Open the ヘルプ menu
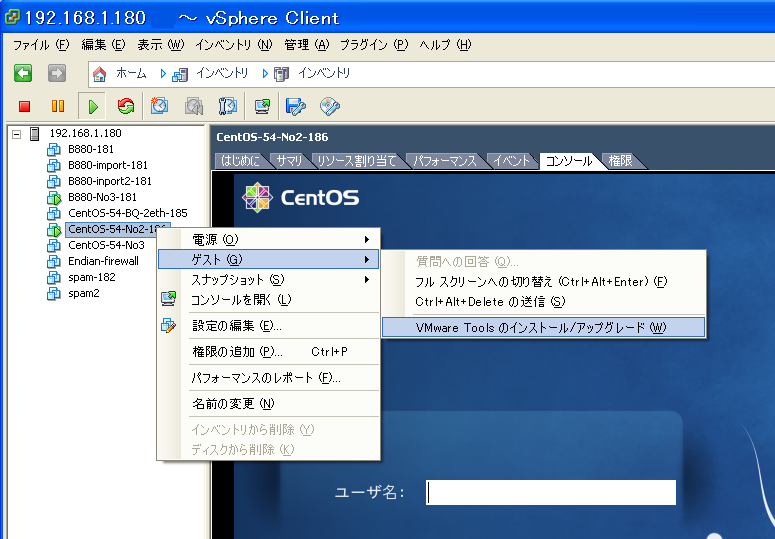 445,45
